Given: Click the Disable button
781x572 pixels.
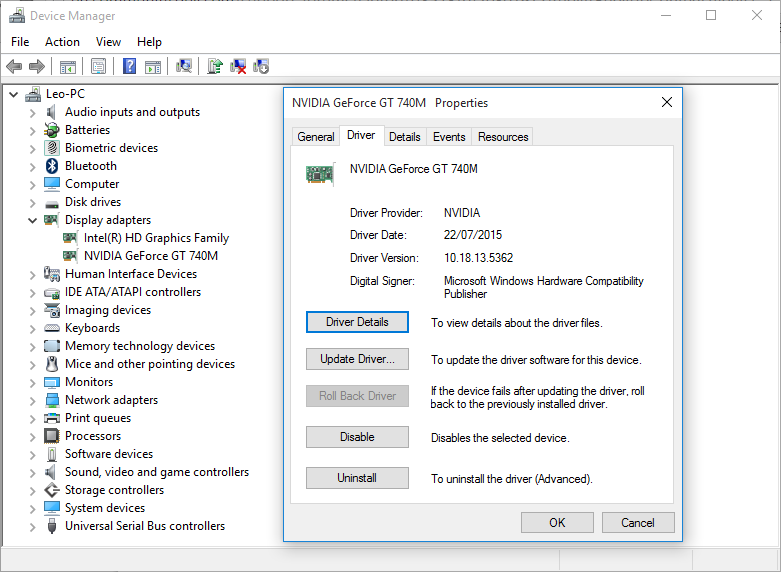Looking at the screenshot, I should coord(357,437).
